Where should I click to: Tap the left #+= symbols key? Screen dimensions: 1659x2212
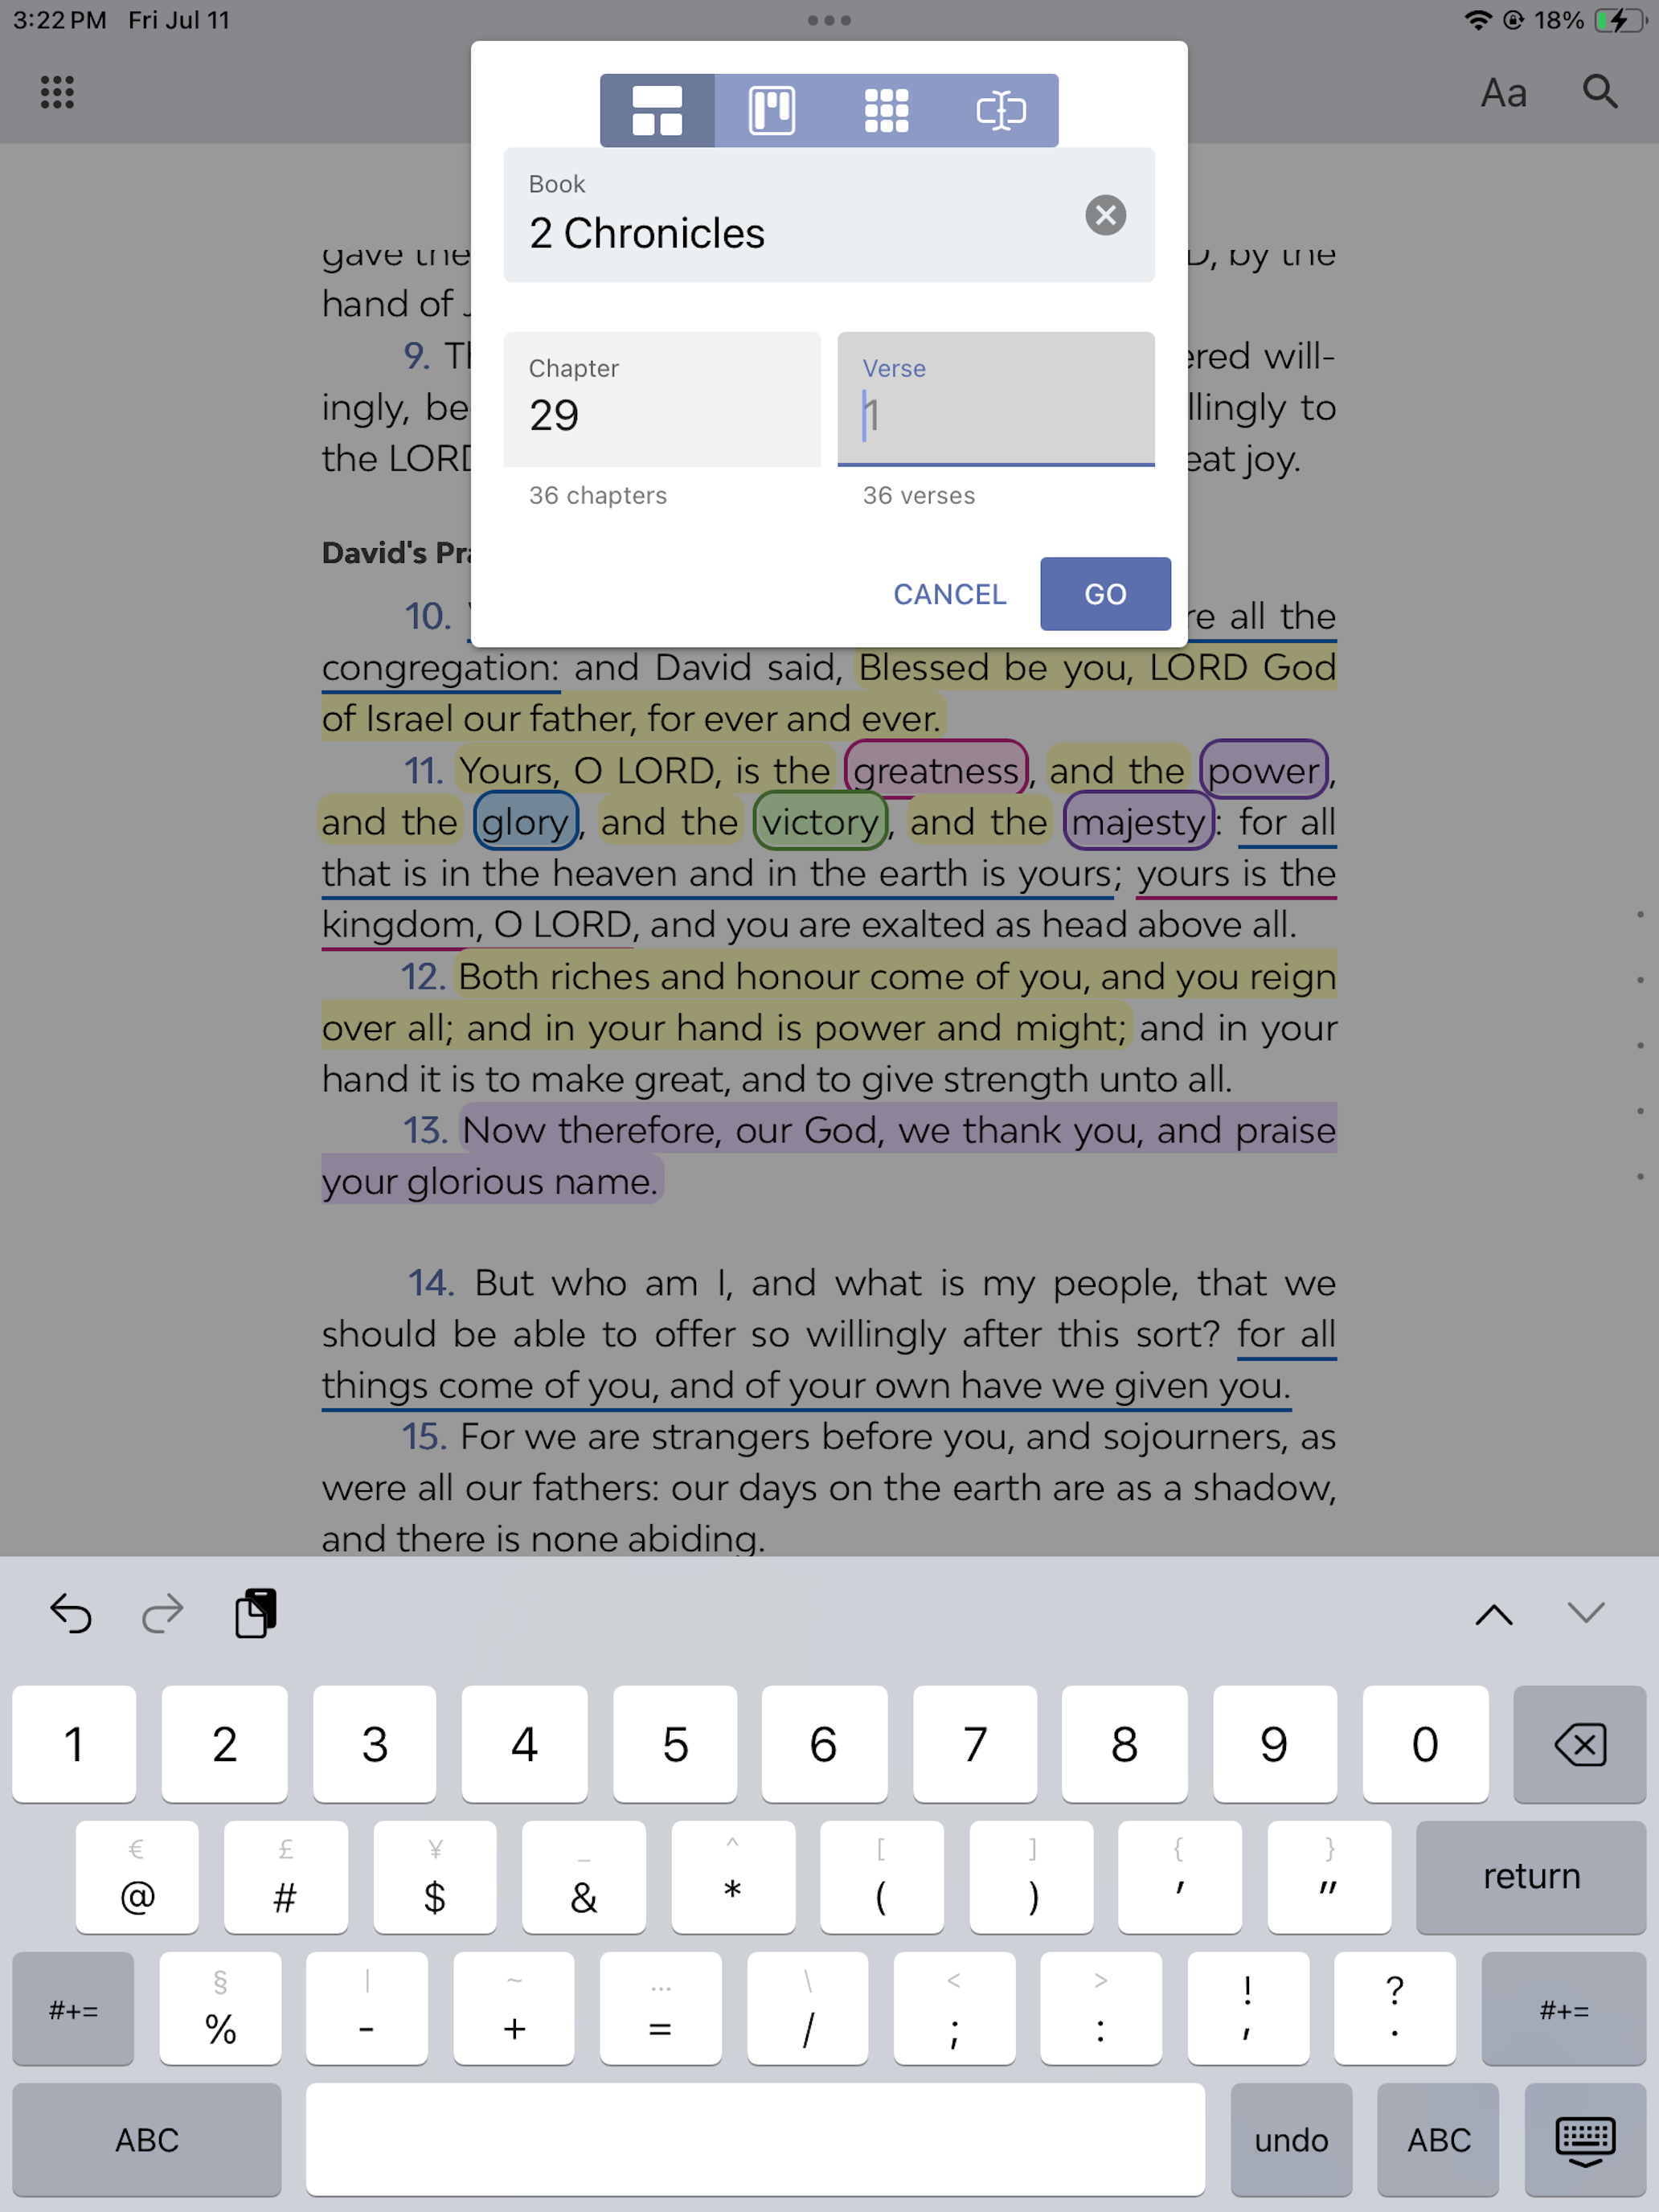(x=73, y=2009)
